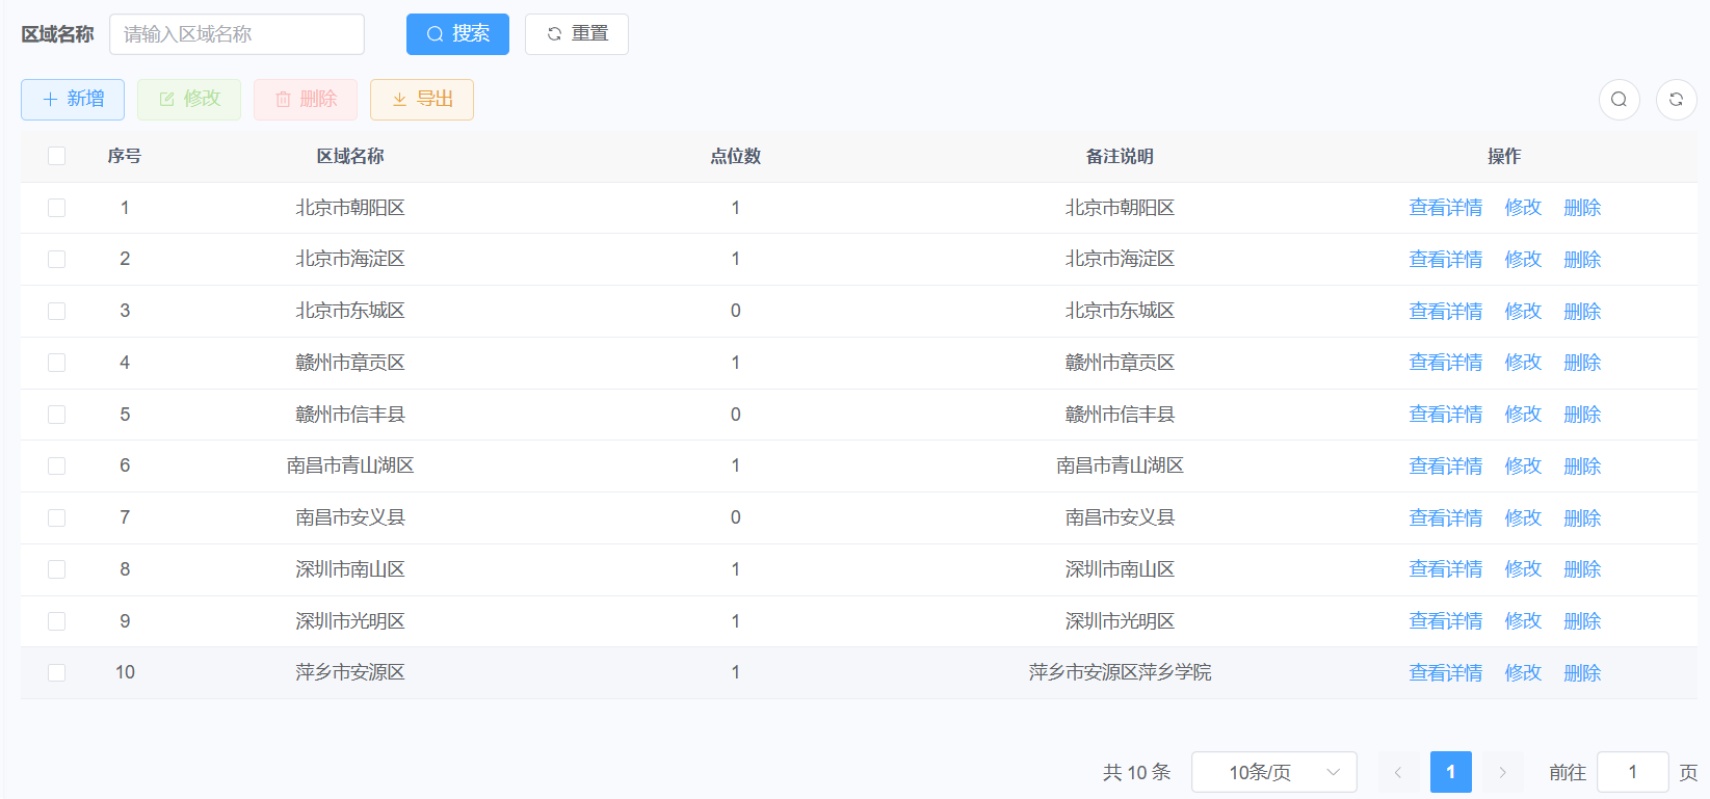Click 修改 for 深圳市南山区 row
The width and height of the screenshot is (1710, 799).
1522,569
